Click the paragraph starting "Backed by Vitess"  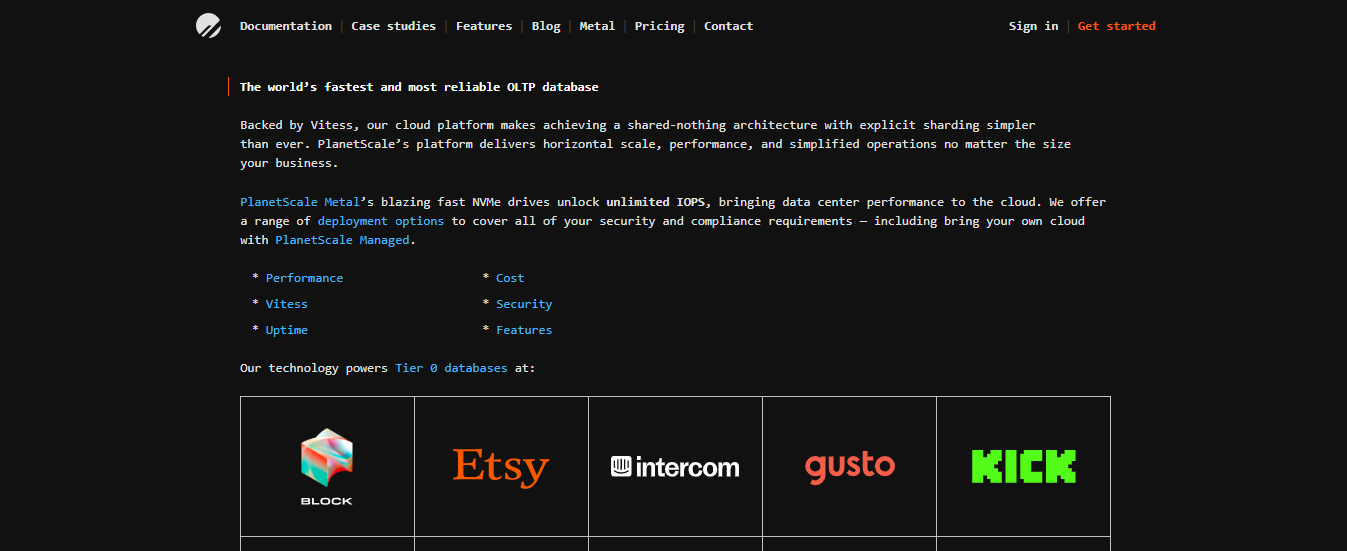click(x=655, y=144)
